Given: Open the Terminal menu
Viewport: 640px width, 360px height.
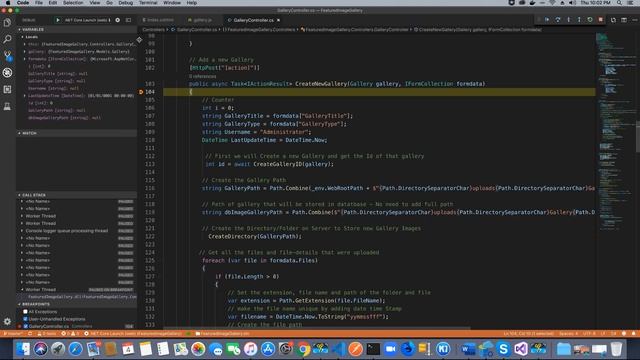Looking at the screenshot, I should click(x=148, y=3).
